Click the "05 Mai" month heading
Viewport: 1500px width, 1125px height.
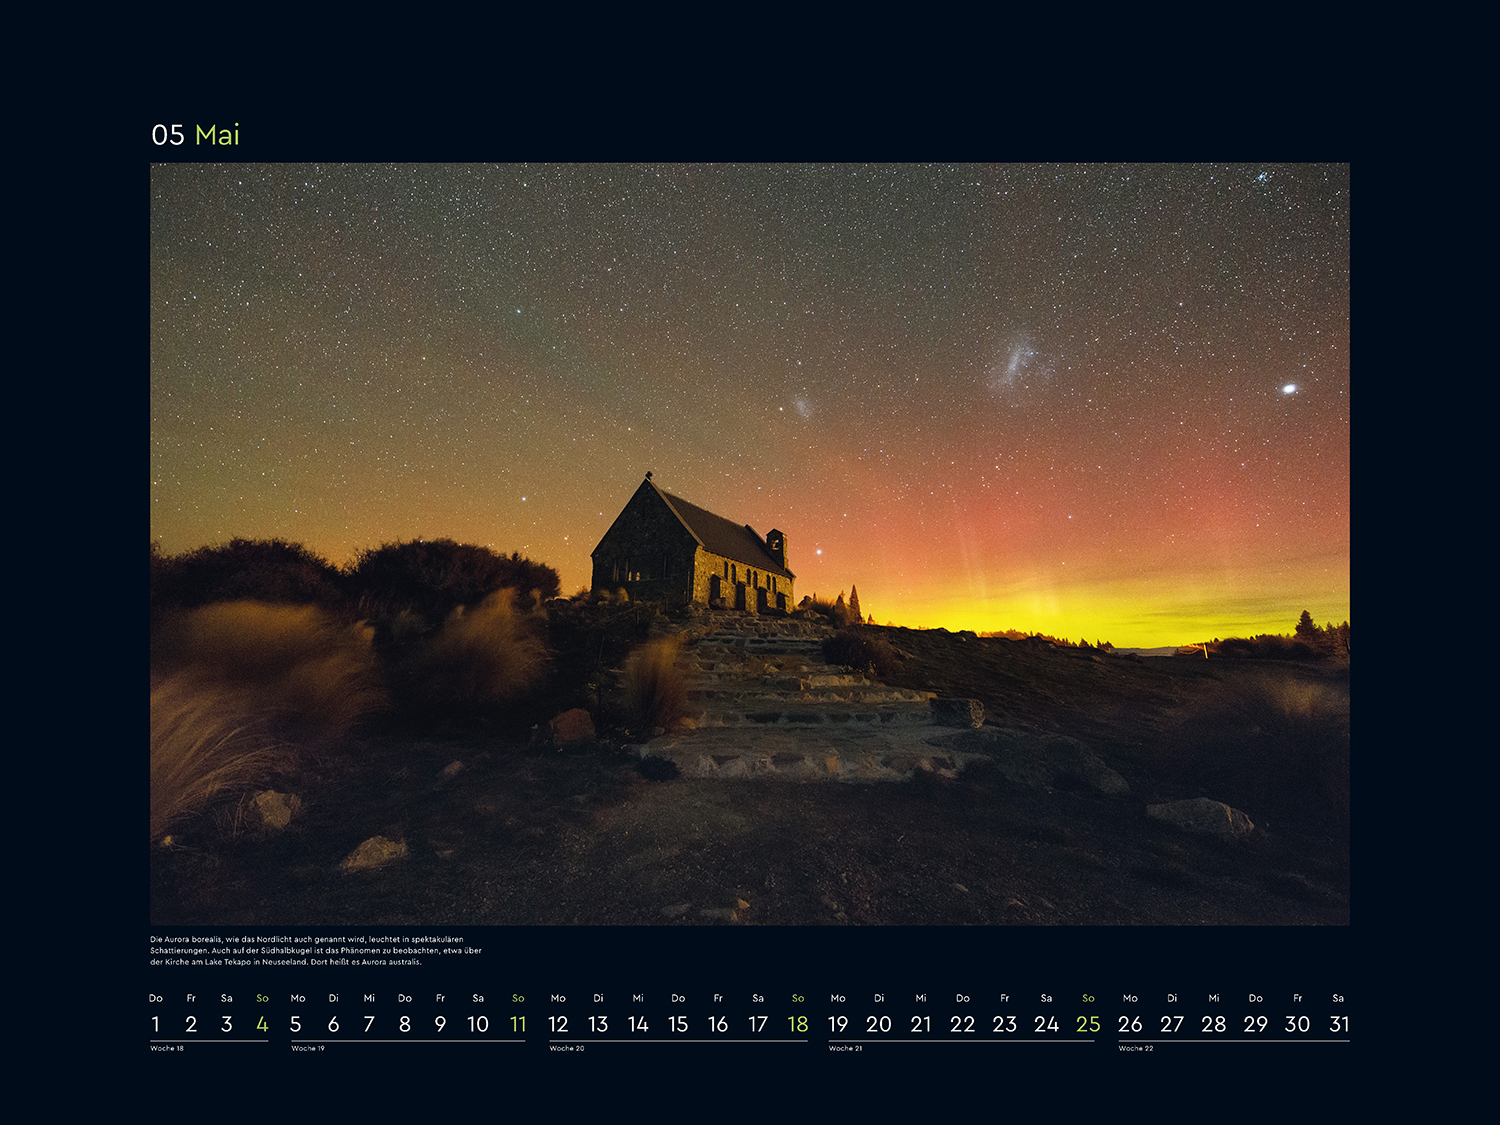pyautogui.click(x=195, y=135)
